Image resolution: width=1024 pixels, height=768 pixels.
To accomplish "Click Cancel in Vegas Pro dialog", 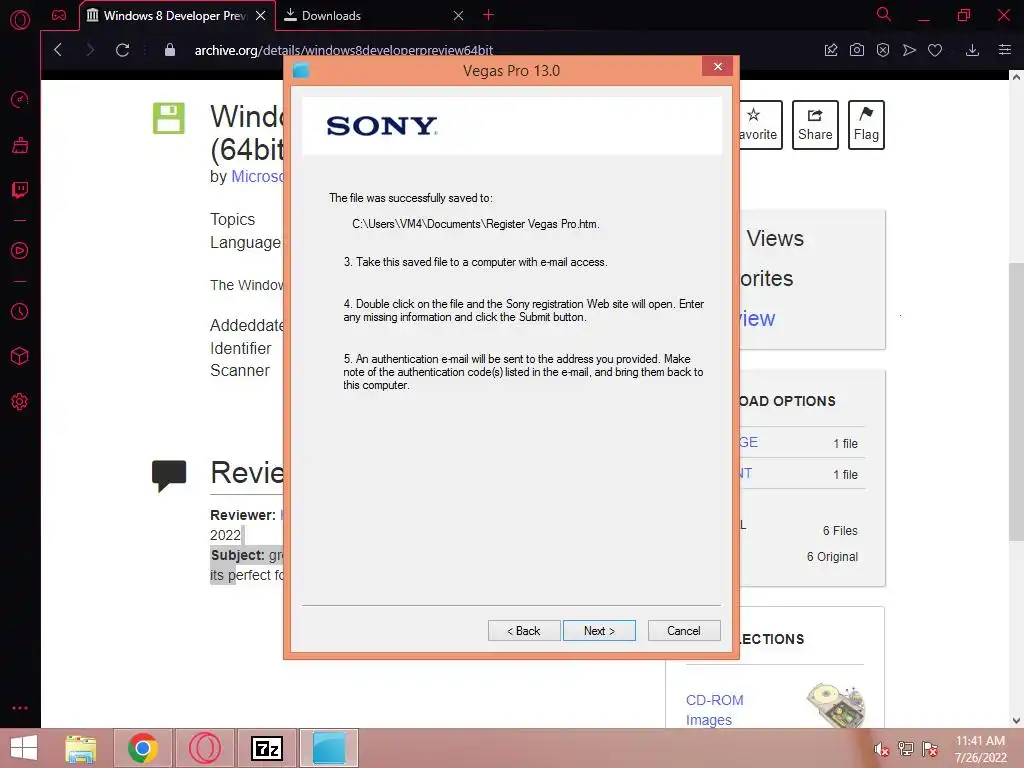I will click(x=684, y=631).
